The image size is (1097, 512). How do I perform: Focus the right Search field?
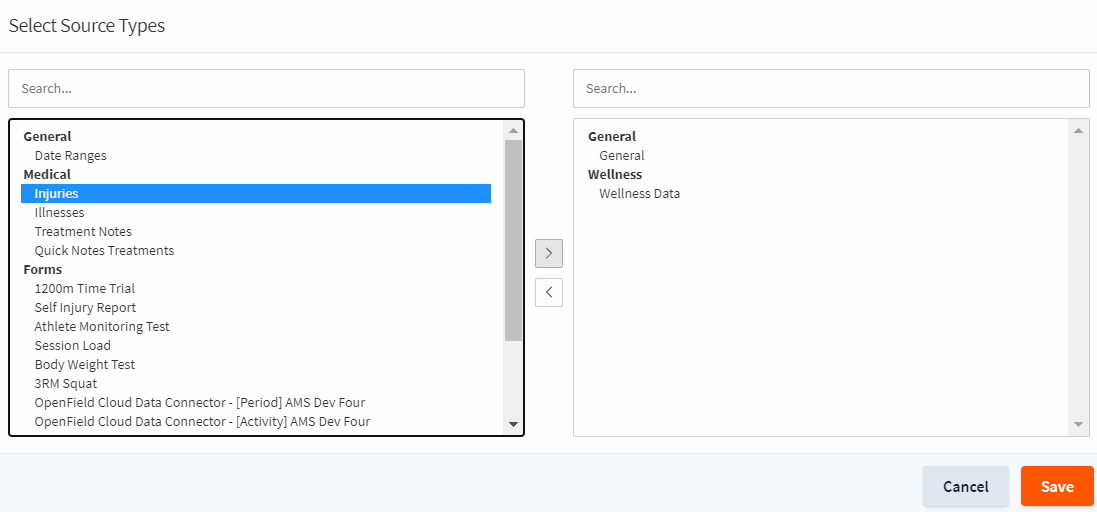click(x=831, y=88)
